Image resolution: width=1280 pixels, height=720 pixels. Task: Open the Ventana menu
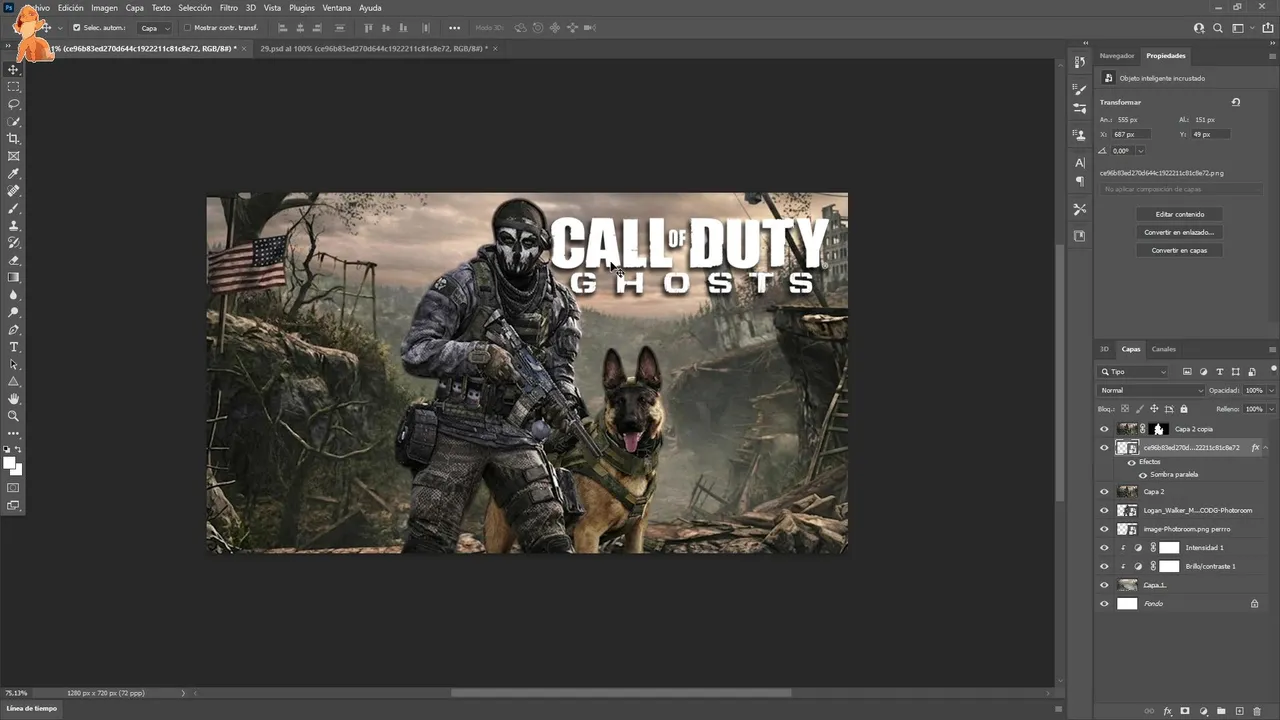pyautogui.click(x=337, y=8)
